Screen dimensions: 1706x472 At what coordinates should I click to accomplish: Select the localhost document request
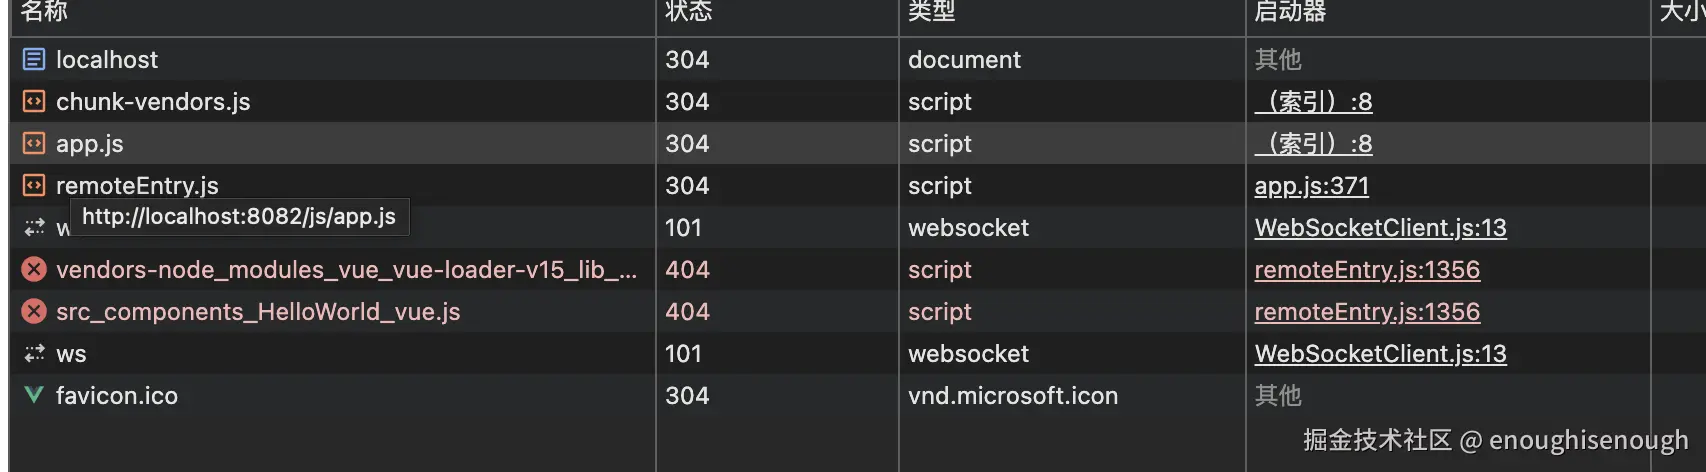107,60
